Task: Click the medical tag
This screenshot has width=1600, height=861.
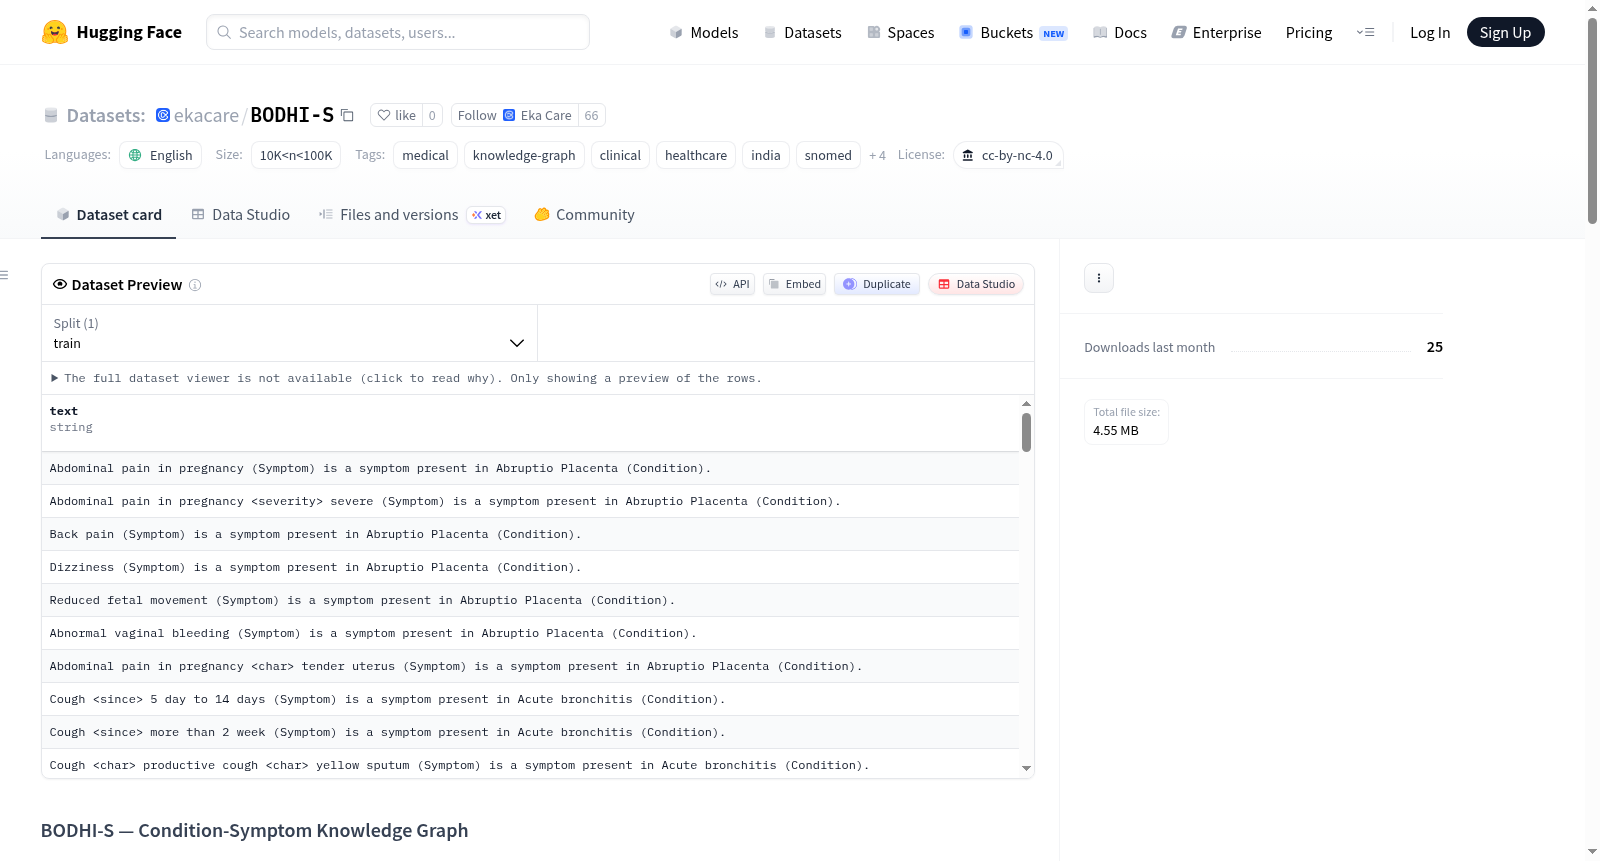Action: coord(426,155)
